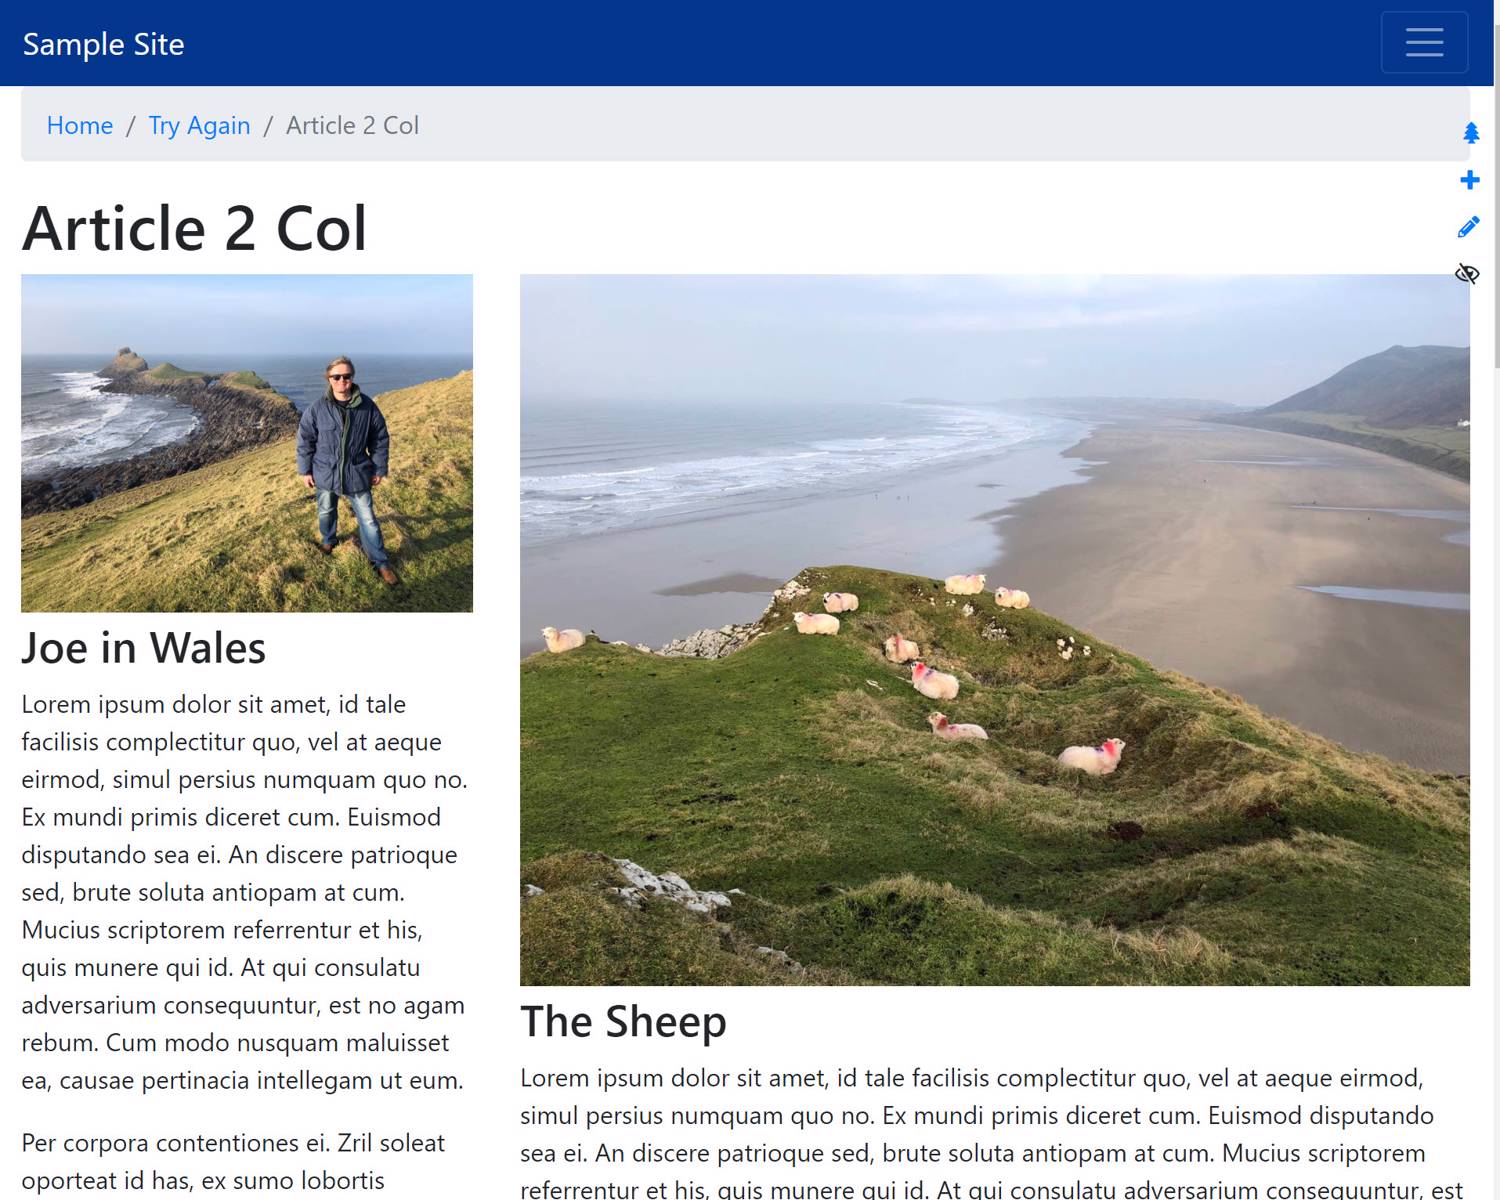Open the hamburger navigation menu
Image resolution: width=1500 pixels, height=1200 pixels.
click(x=1424, y=42)
